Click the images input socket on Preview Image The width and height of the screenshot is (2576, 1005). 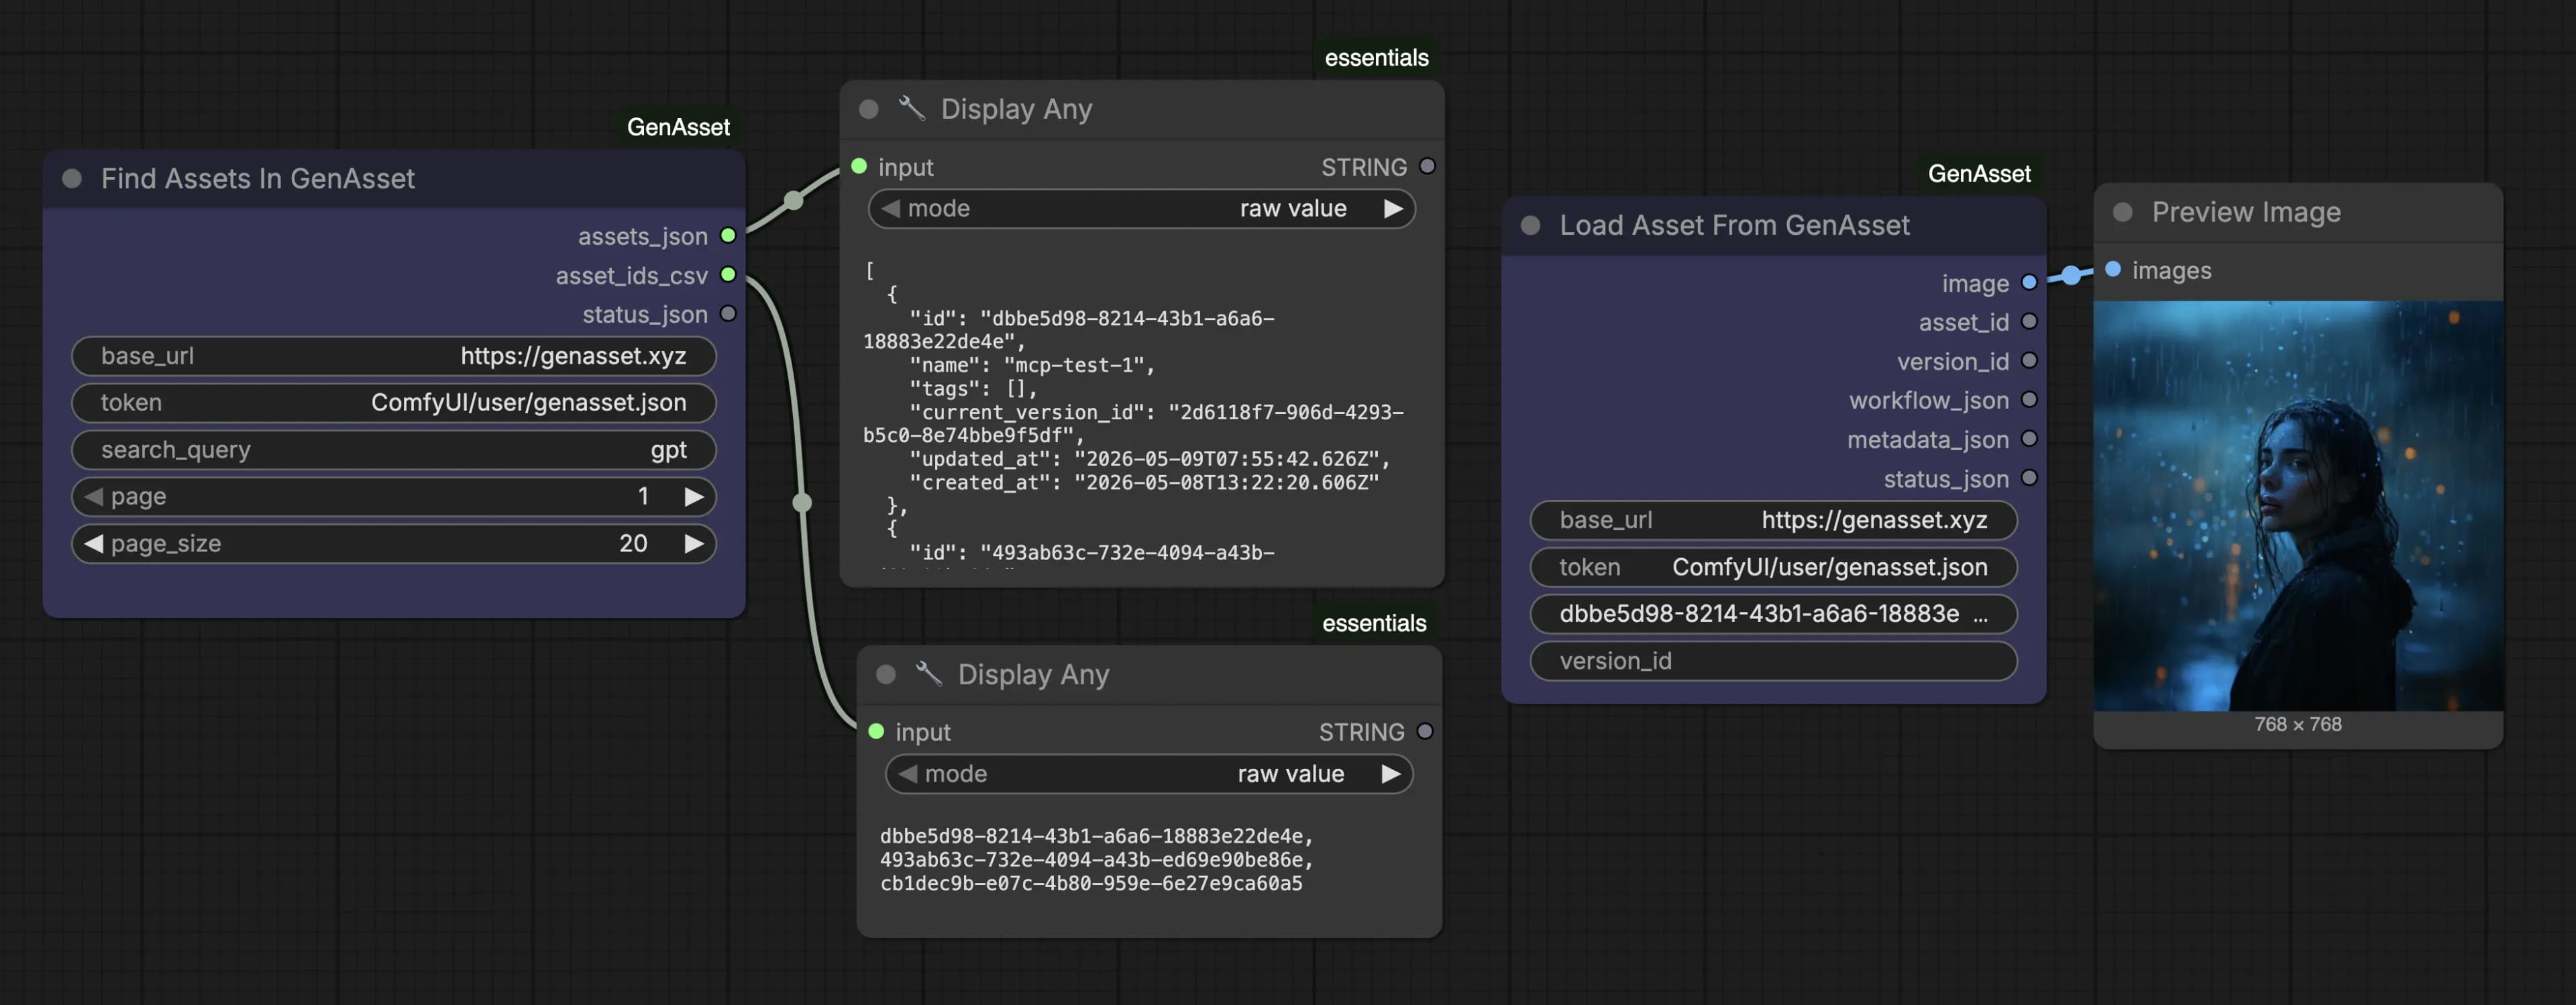(2113, 270)
